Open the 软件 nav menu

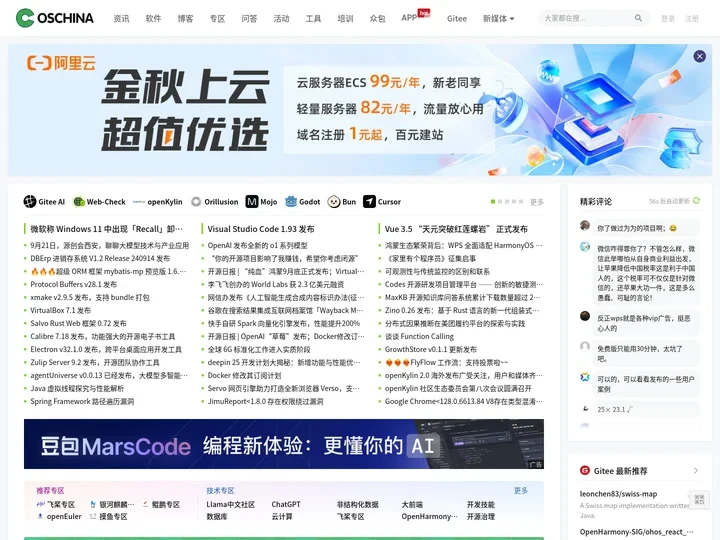pos(153,18)
